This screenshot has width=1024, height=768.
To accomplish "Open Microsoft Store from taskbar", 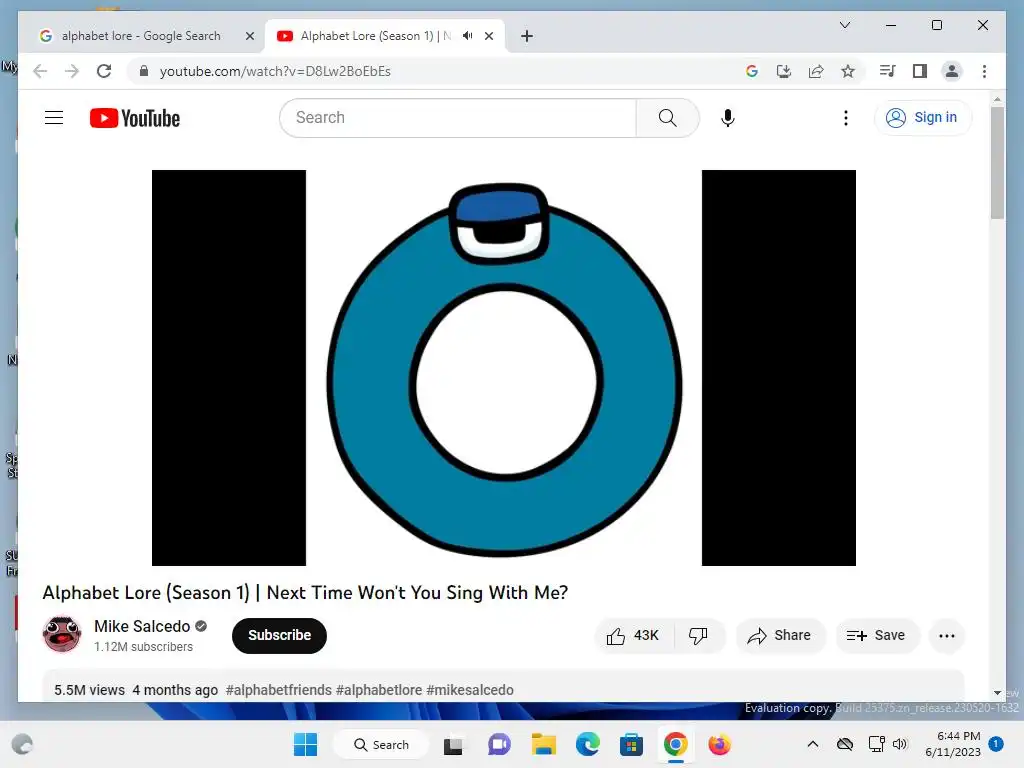I will tap(631, 744).
